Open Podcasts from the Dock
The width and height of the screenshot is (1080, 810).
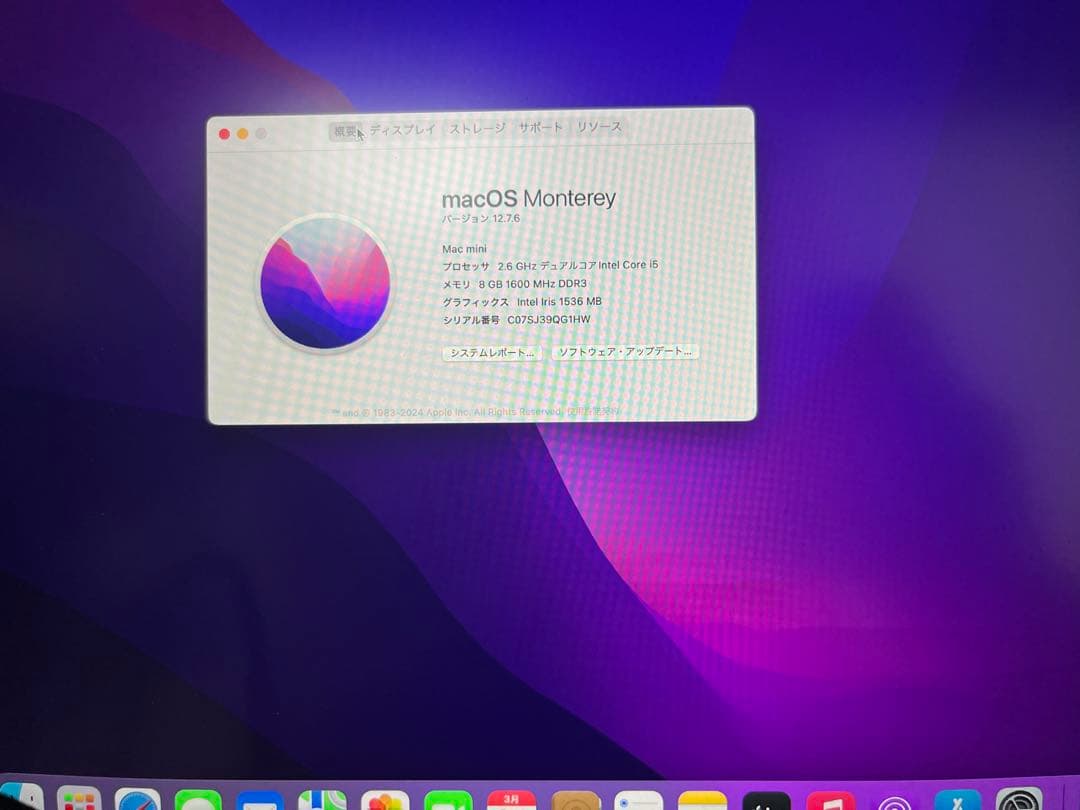click(894, 800)
